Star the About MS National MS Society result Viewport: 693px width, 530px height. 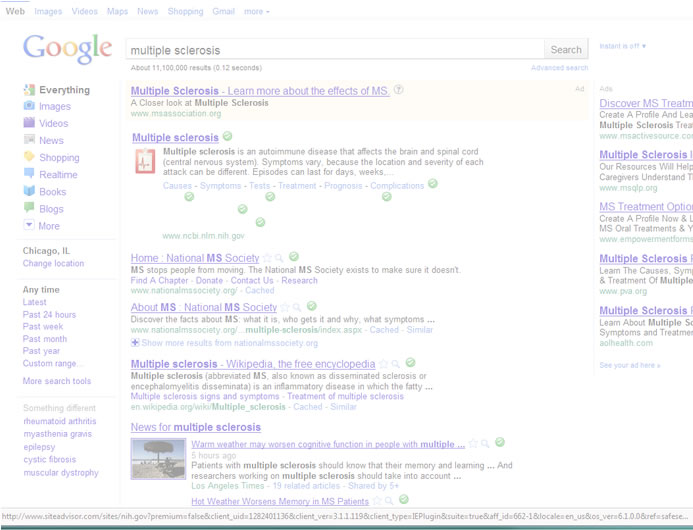point(285,307)
